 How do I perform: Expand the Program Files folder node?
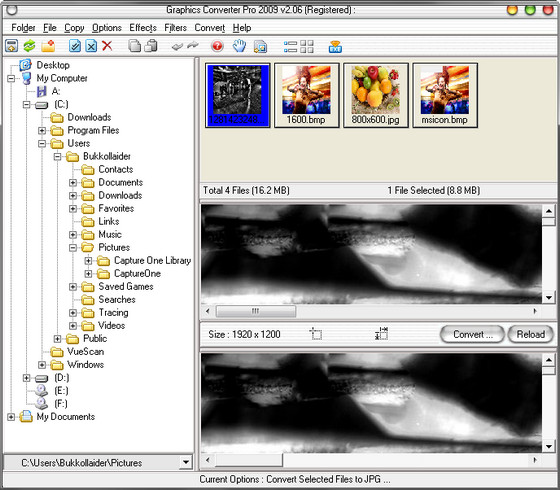pyautogui.click(x=42, y=130)
